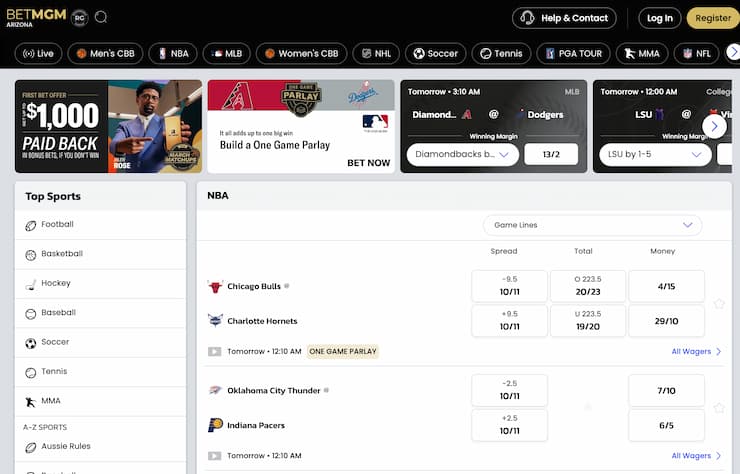Select Hornets +9.5 spread at 10/11

click(x=509, y=321)
